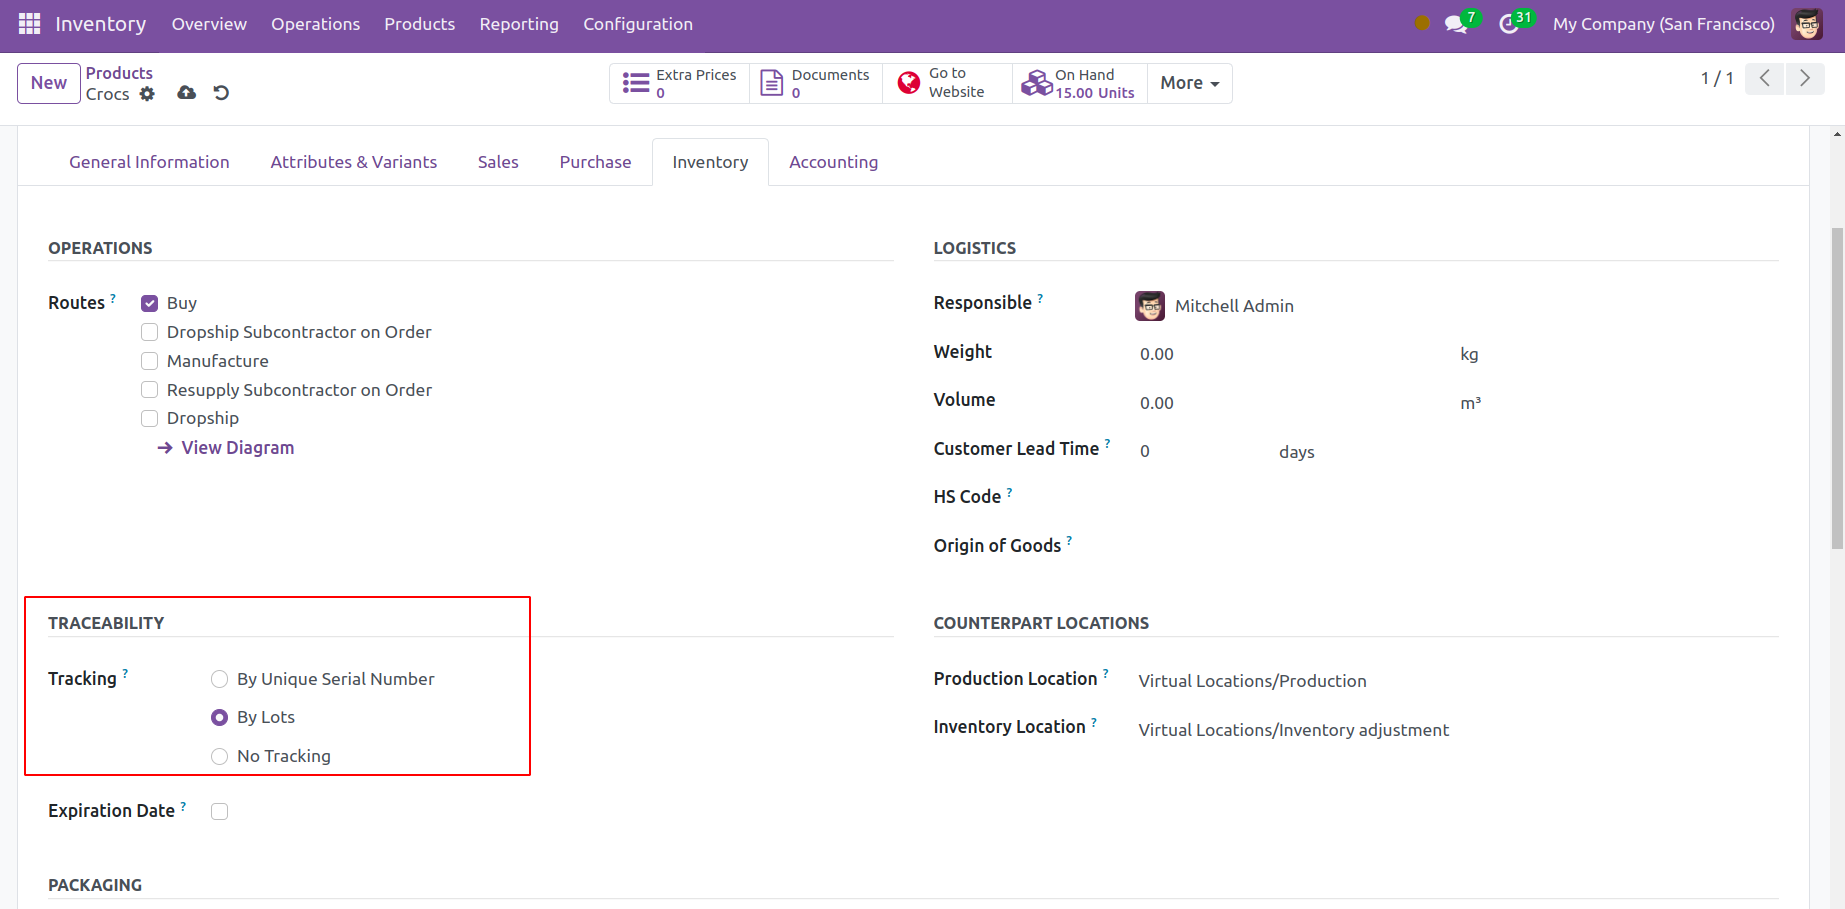Open the apps grid menu icon

click(29, 24)
